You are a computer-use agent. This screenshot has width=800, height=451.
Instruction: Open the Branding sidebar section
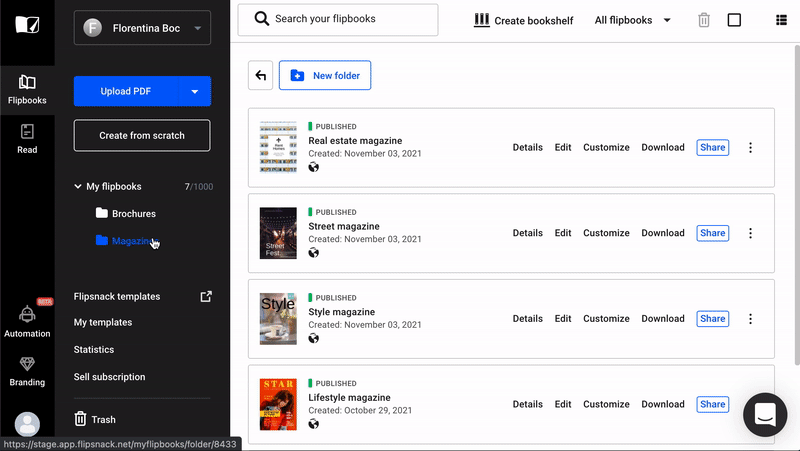(x=27, y=372)
